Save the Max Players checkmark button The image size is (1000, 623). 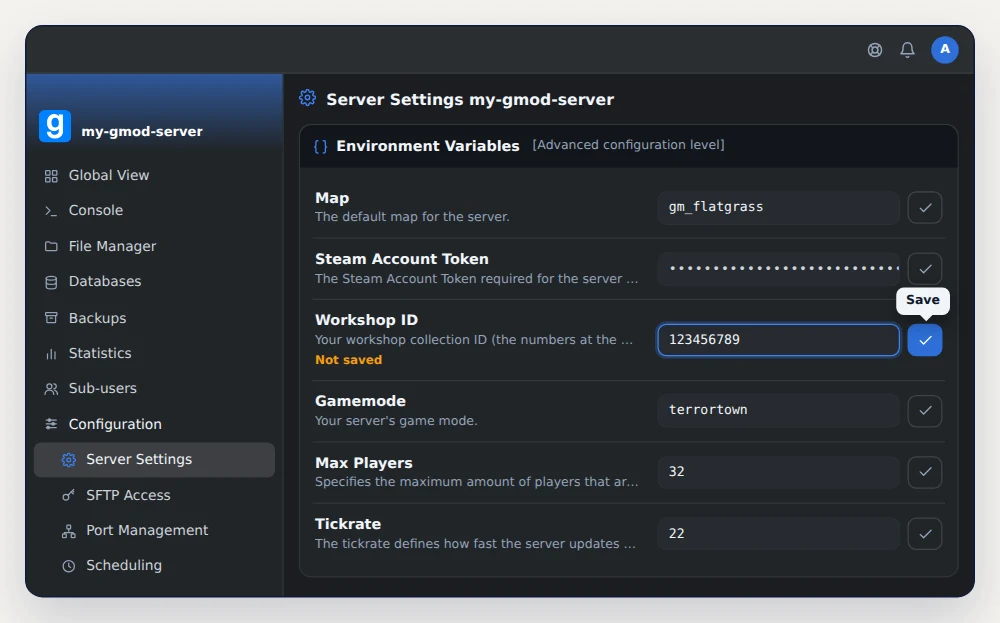925,472
